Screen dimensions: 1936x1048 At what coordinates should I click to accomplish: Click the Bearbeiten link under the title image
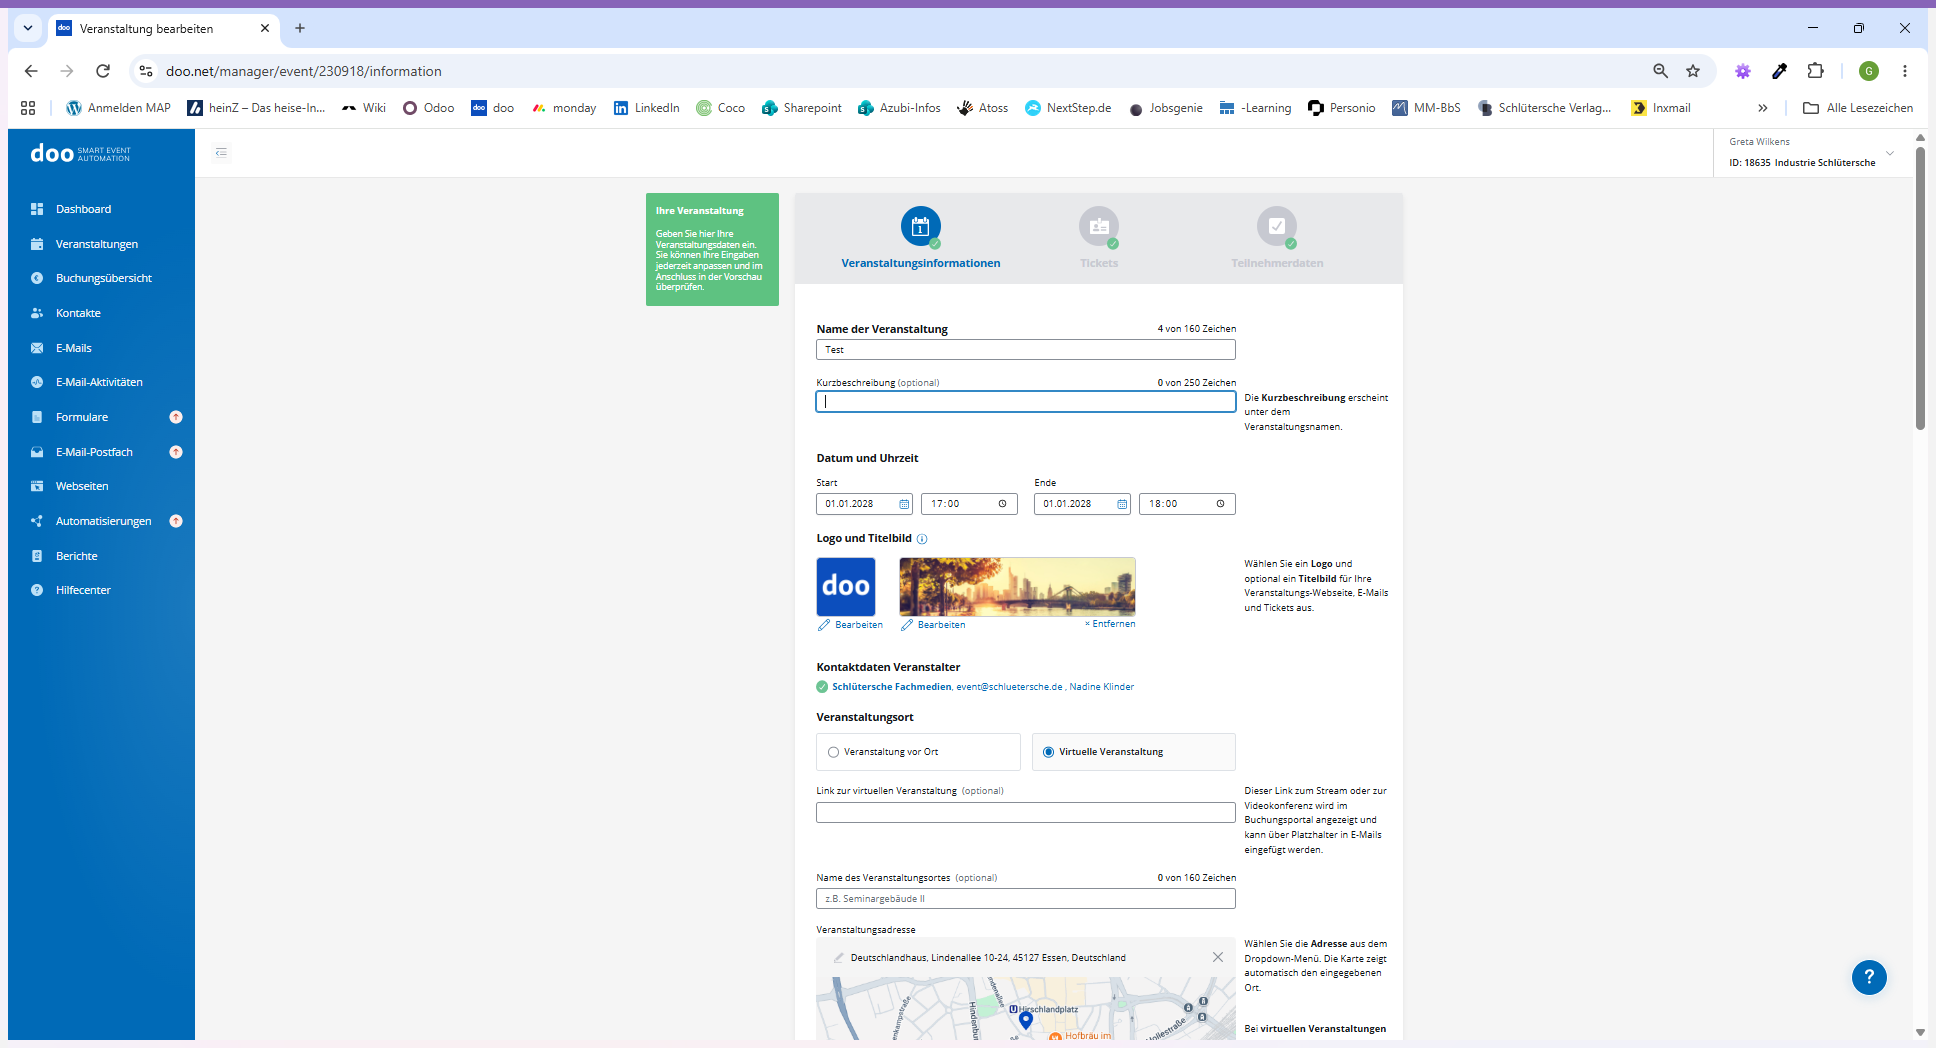tap(933, 625)
